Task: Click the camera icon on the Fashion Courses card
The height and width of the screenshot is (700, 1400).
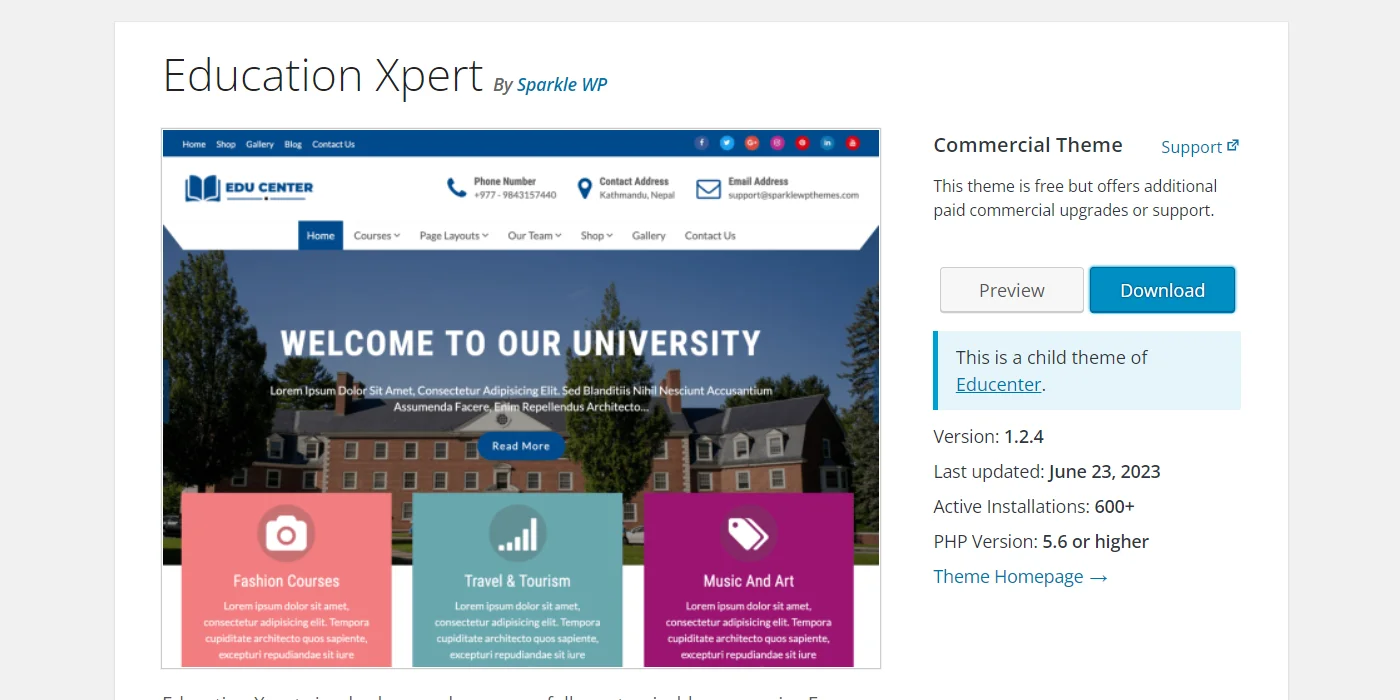Action: pyautogui.click(x=286, y=534)
